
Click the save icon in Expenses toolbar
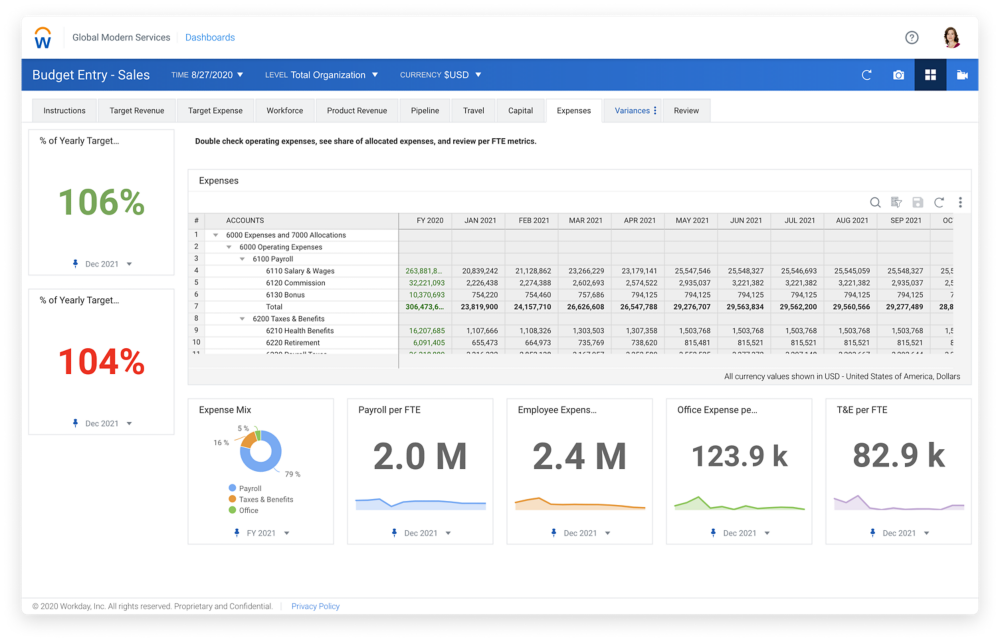click(x=918, y=202)
